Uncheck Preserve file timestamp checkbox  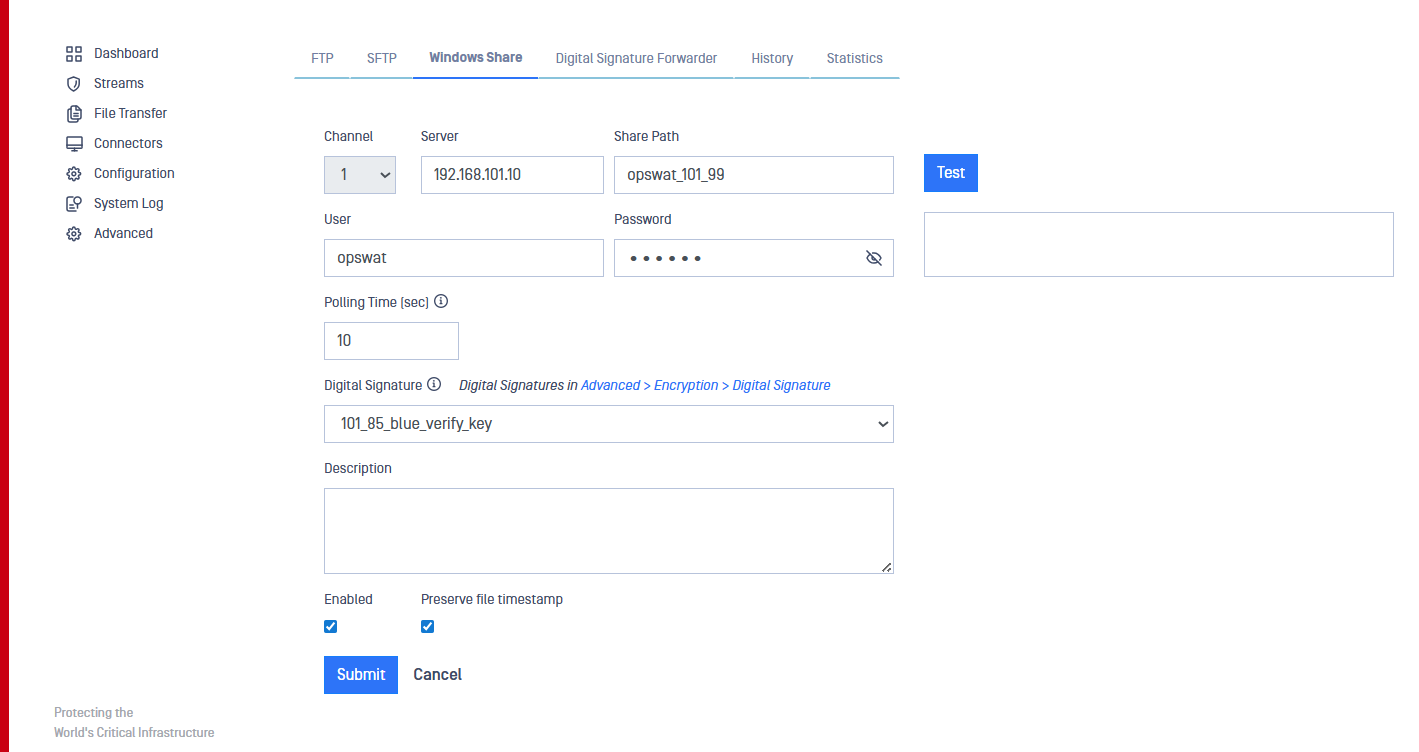[x=428, y=626]
